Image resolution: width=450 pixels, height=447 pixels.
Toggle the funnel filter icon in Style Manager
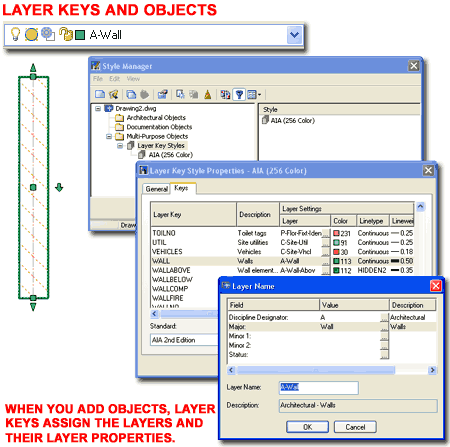click(x=239, y=95)
